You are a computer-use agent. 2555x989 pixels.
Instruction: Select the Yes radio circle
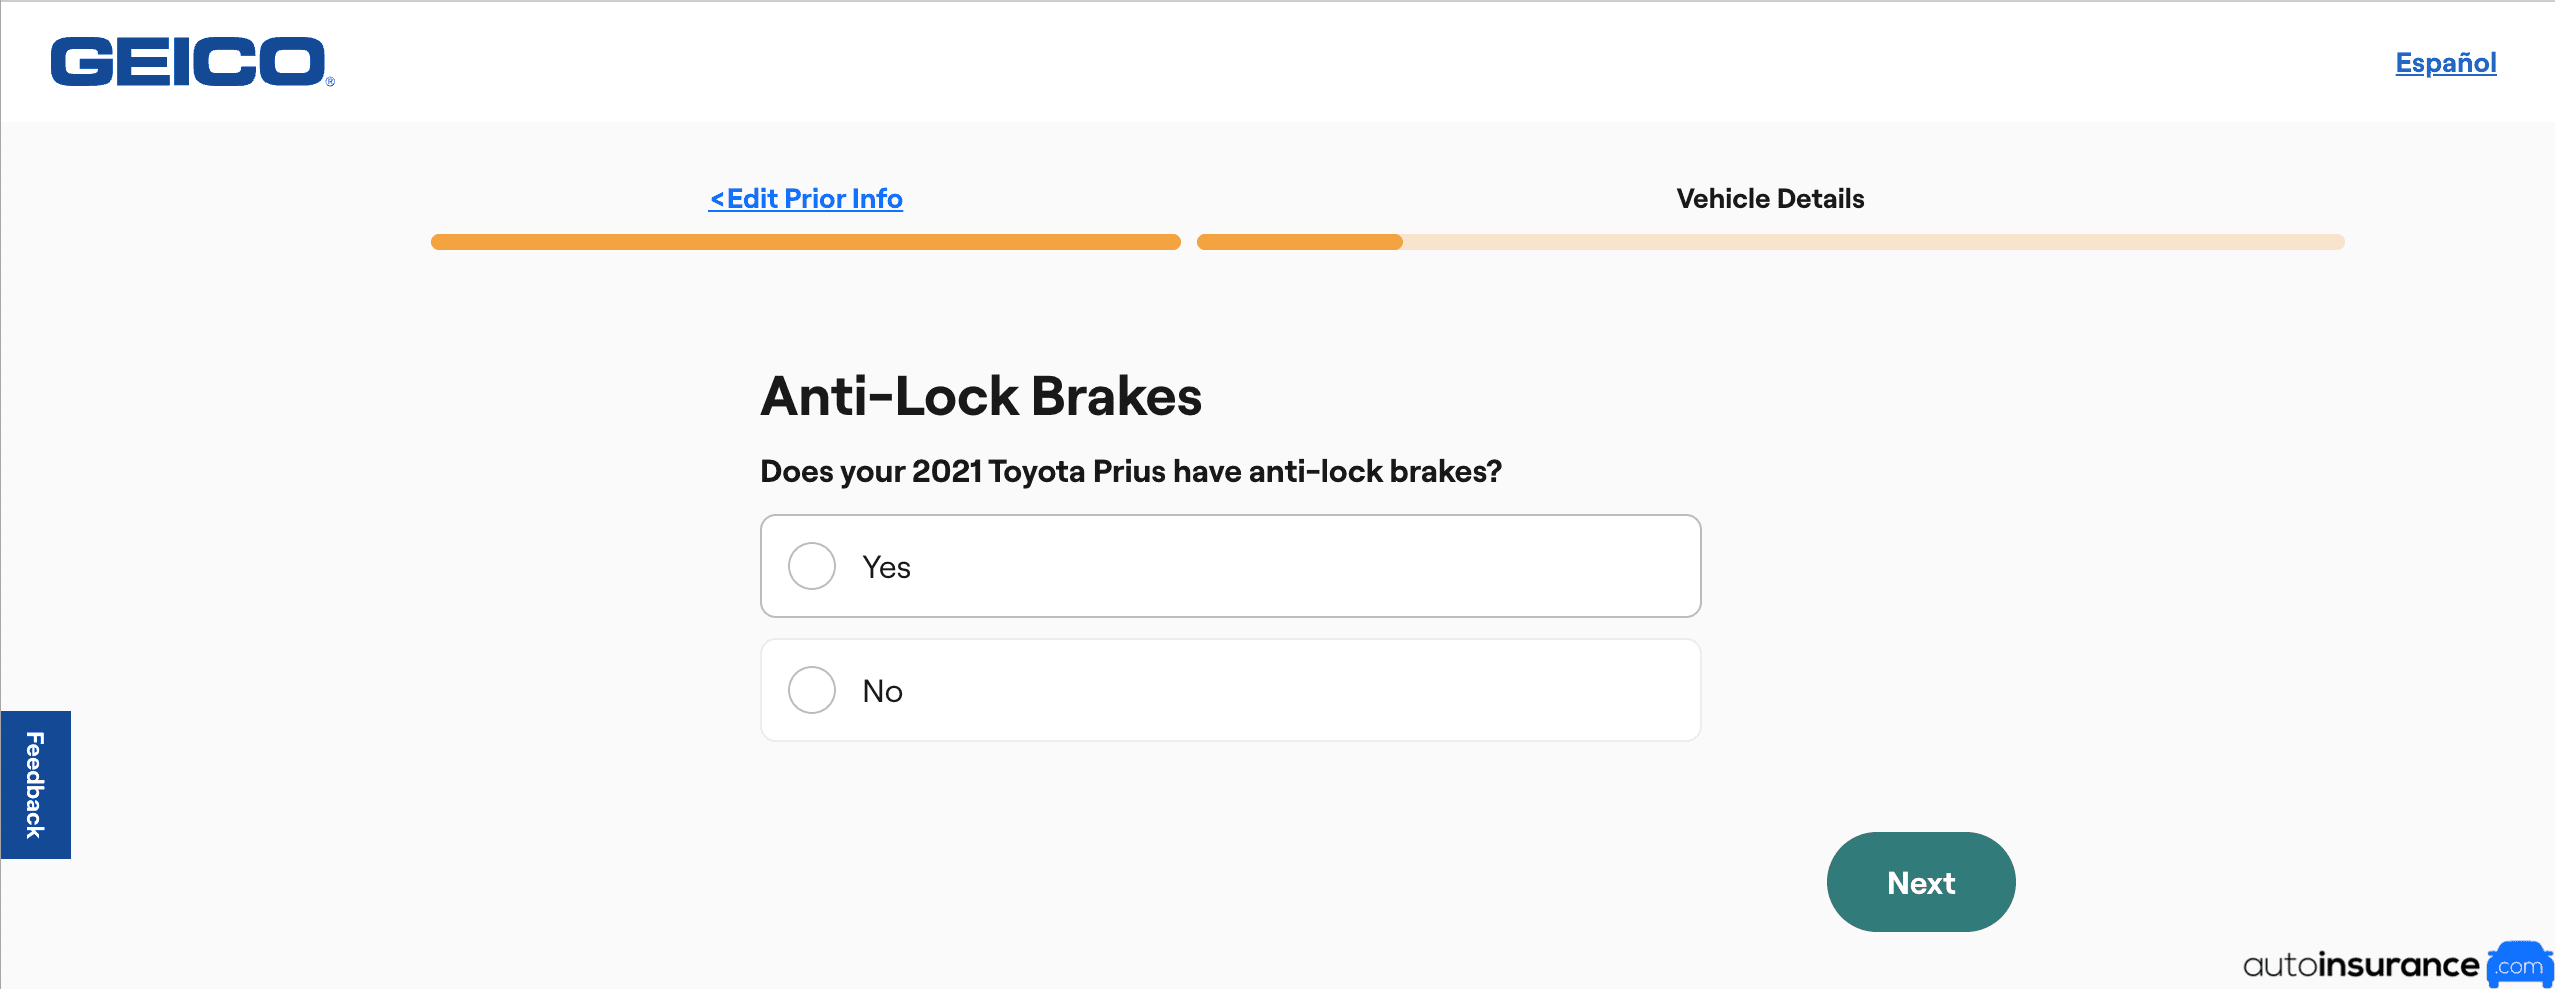(812, 567)
